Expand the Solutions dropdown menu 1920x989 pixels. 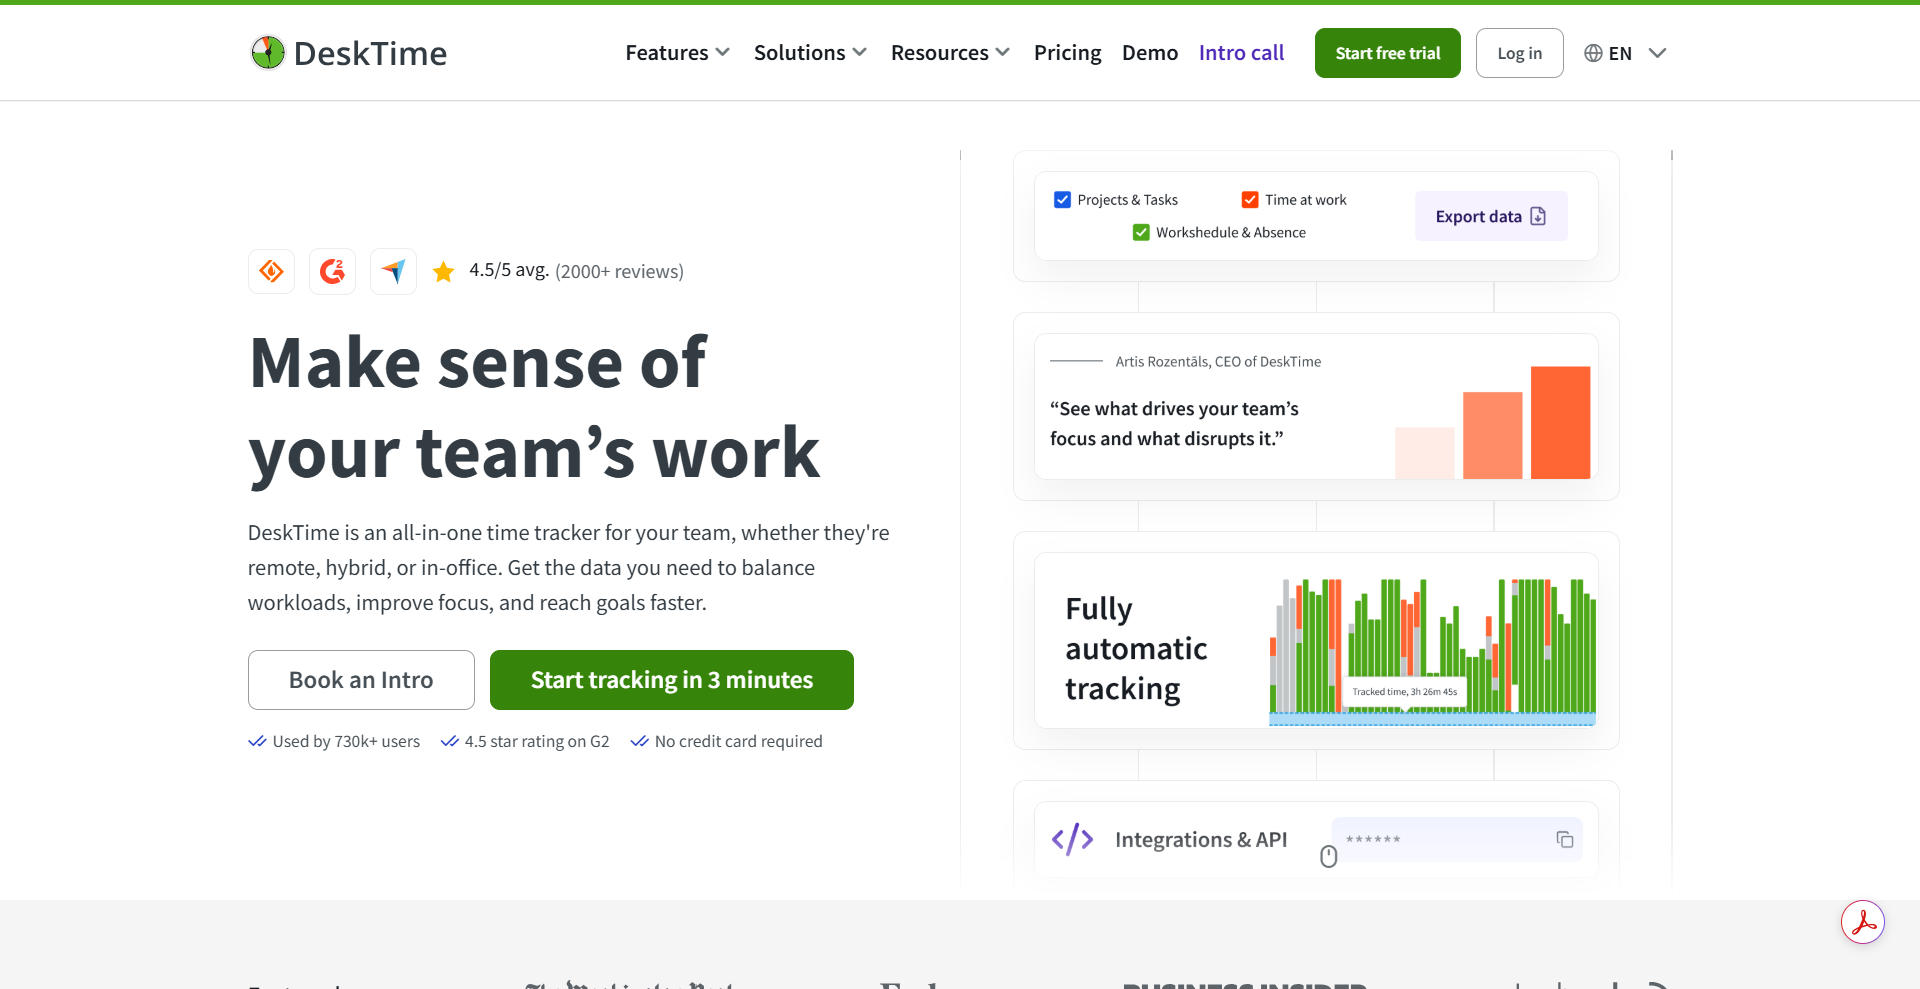(810, 53)
